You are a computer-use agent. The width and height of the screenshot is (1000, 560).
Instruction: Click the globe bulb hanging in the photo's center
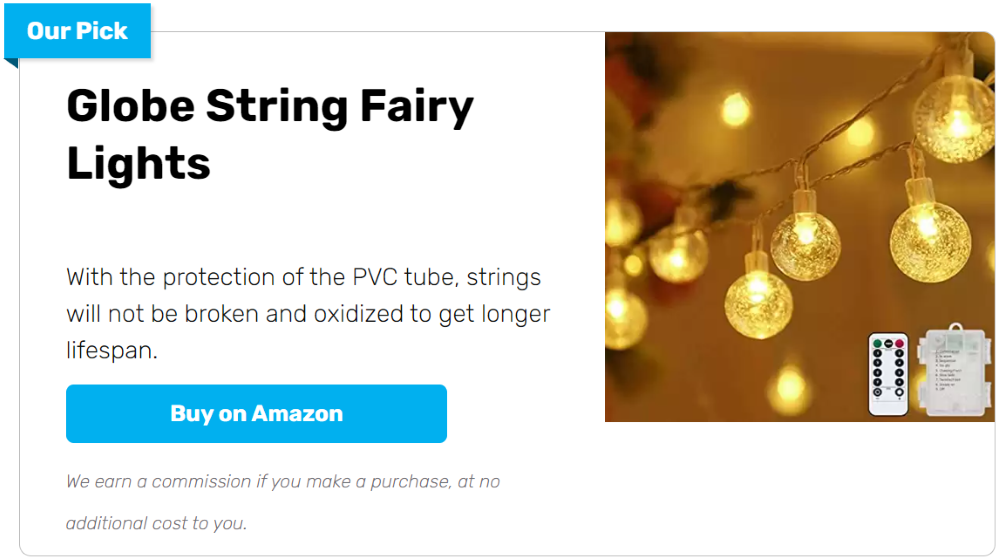pos(805,246)
